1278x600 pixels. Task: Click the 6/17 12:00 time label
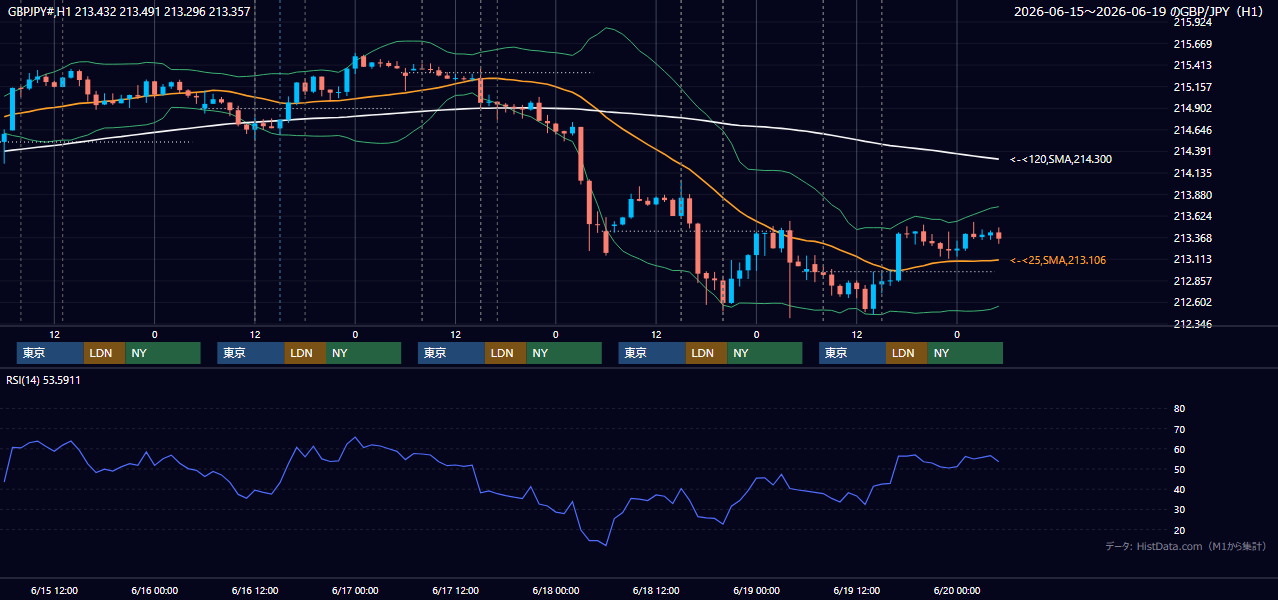(x=456, y=591)
